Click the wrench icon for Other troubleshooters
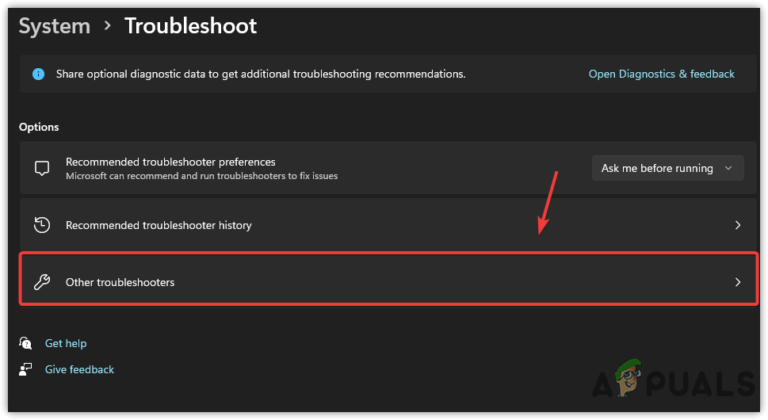Viewport: 768px width, 420px height. coord(42,282)
